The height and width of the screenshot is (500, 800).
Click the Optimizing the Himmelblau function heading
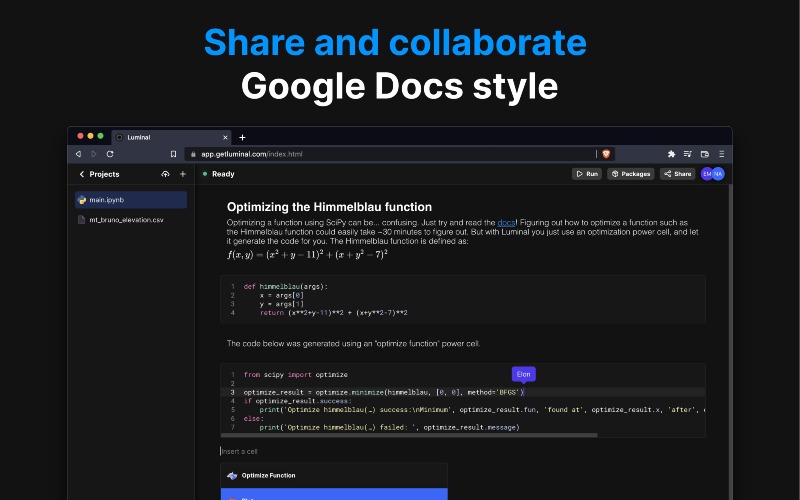point(329,207)
